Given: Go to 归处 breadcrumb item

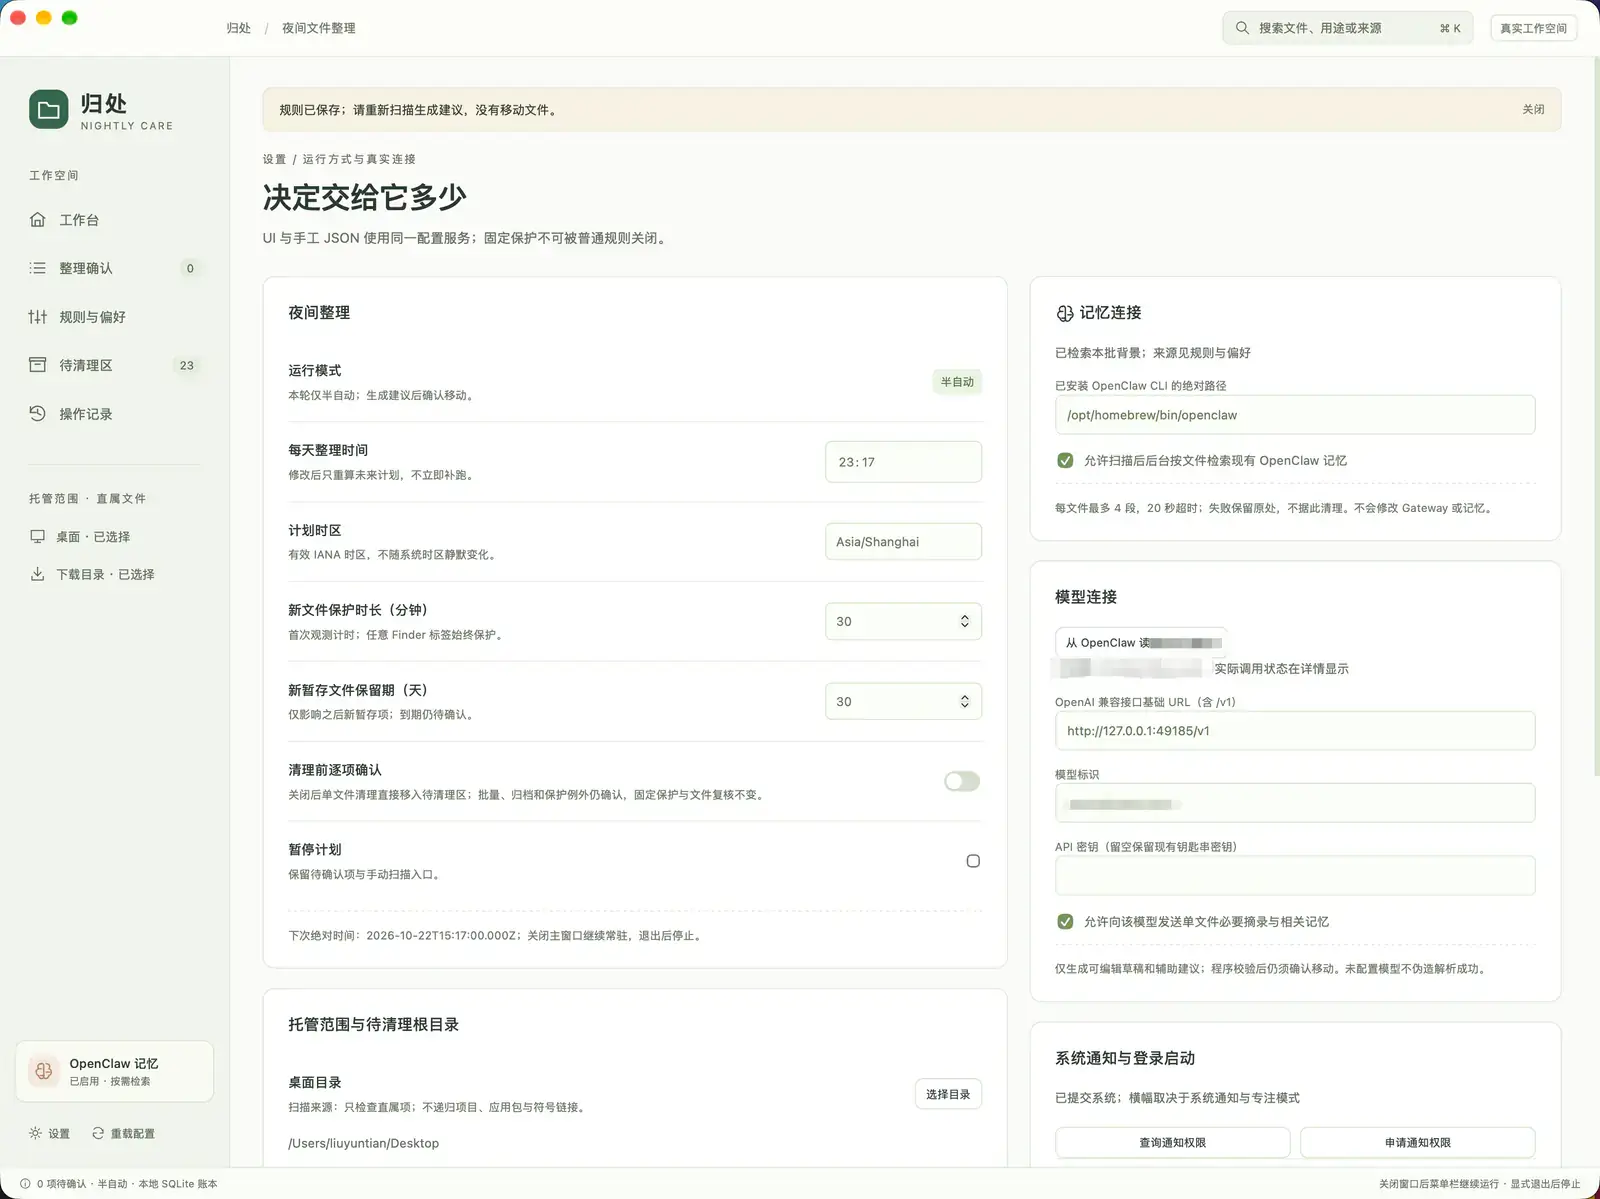Looking at the screenshot, I should pos(238,28).
